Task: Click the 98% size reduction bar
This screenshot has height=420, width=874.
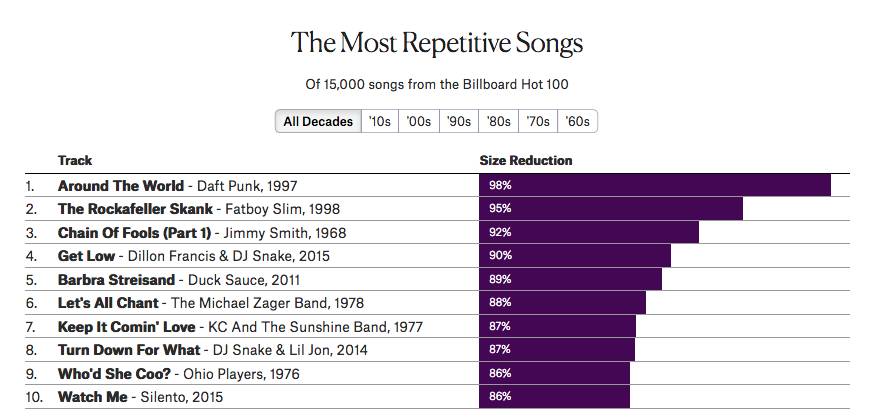Action: pos(655,186)
